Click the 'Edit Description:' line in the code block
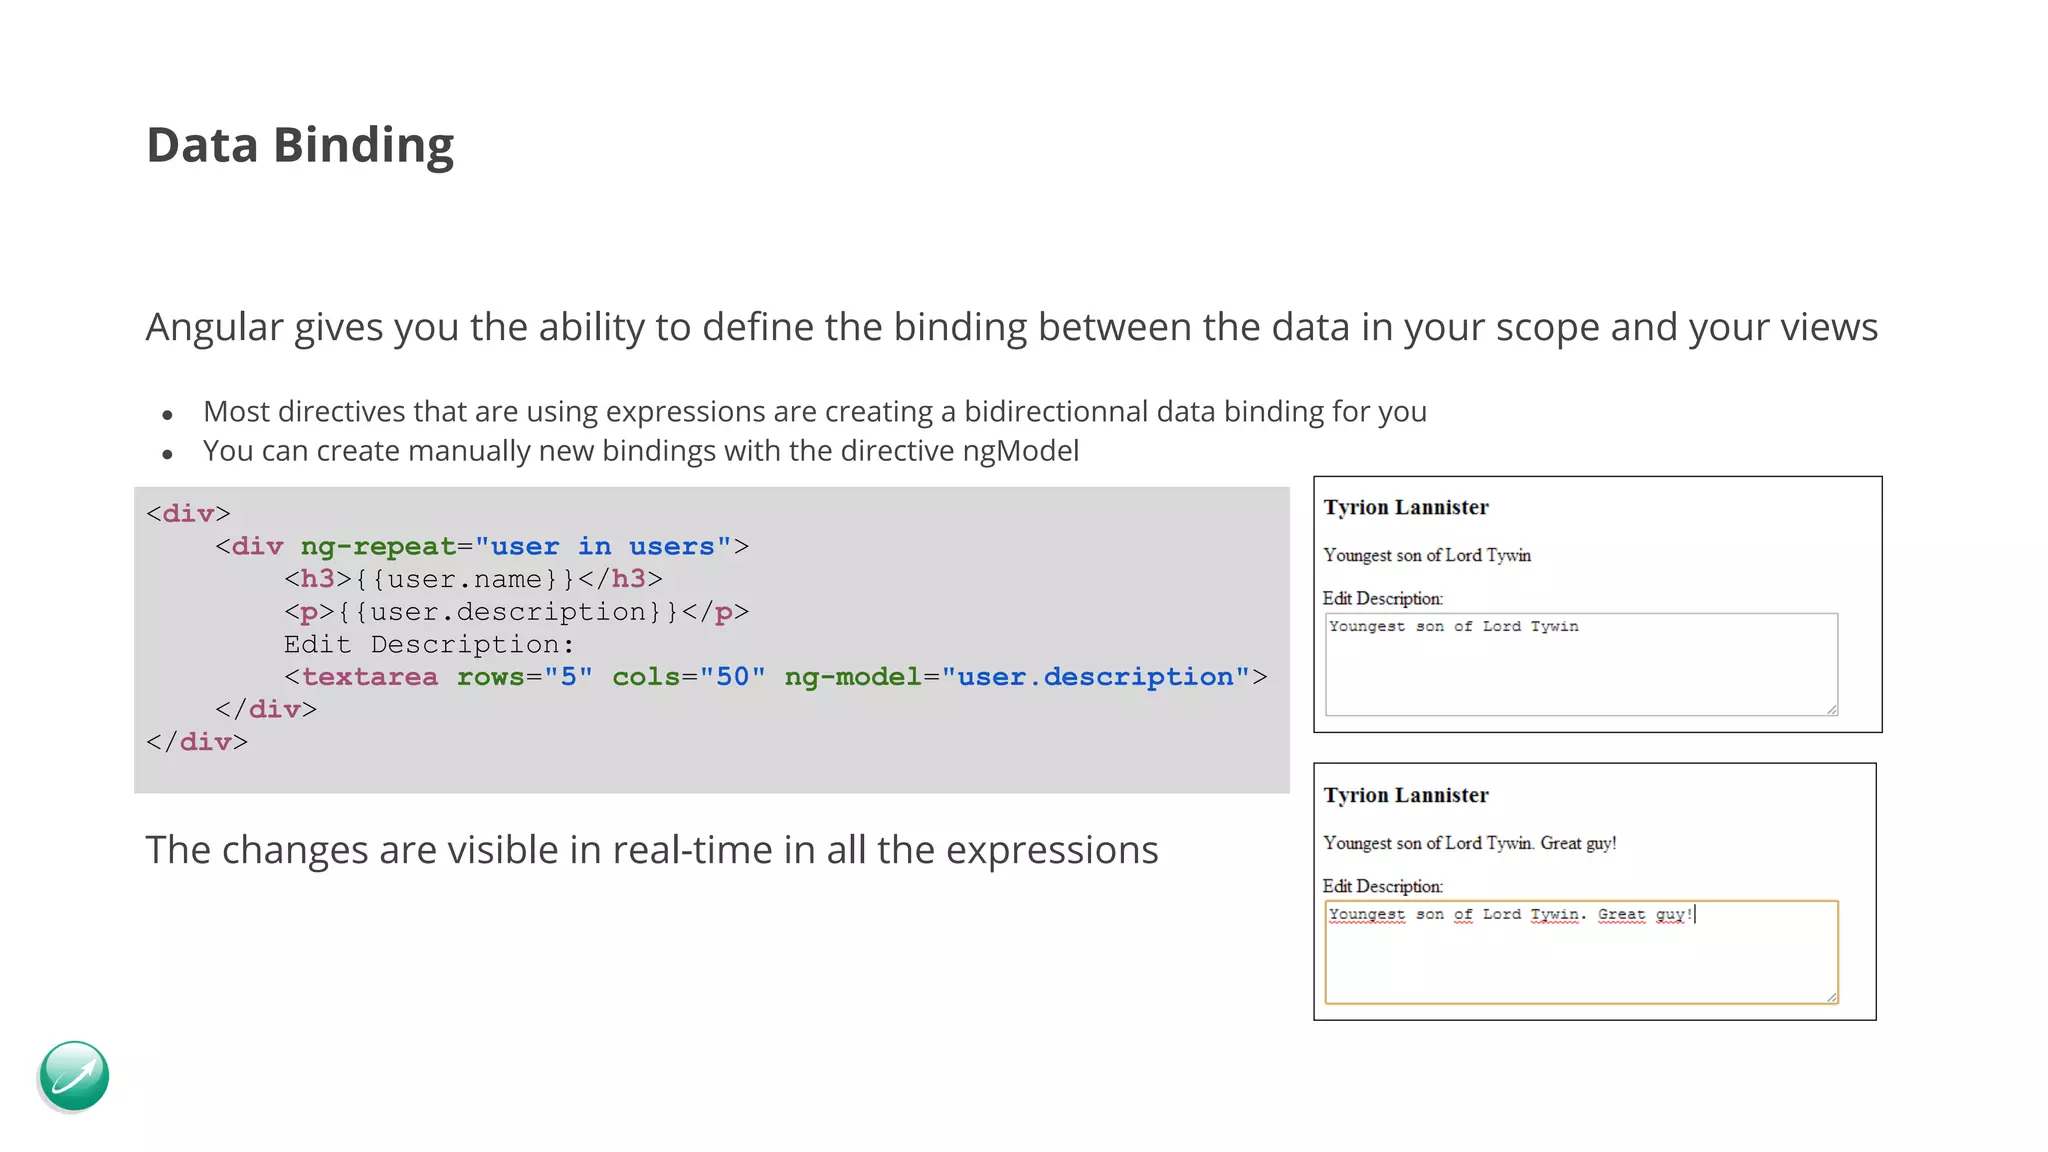Viewport: 2048px width, 1152px height. 429,644
